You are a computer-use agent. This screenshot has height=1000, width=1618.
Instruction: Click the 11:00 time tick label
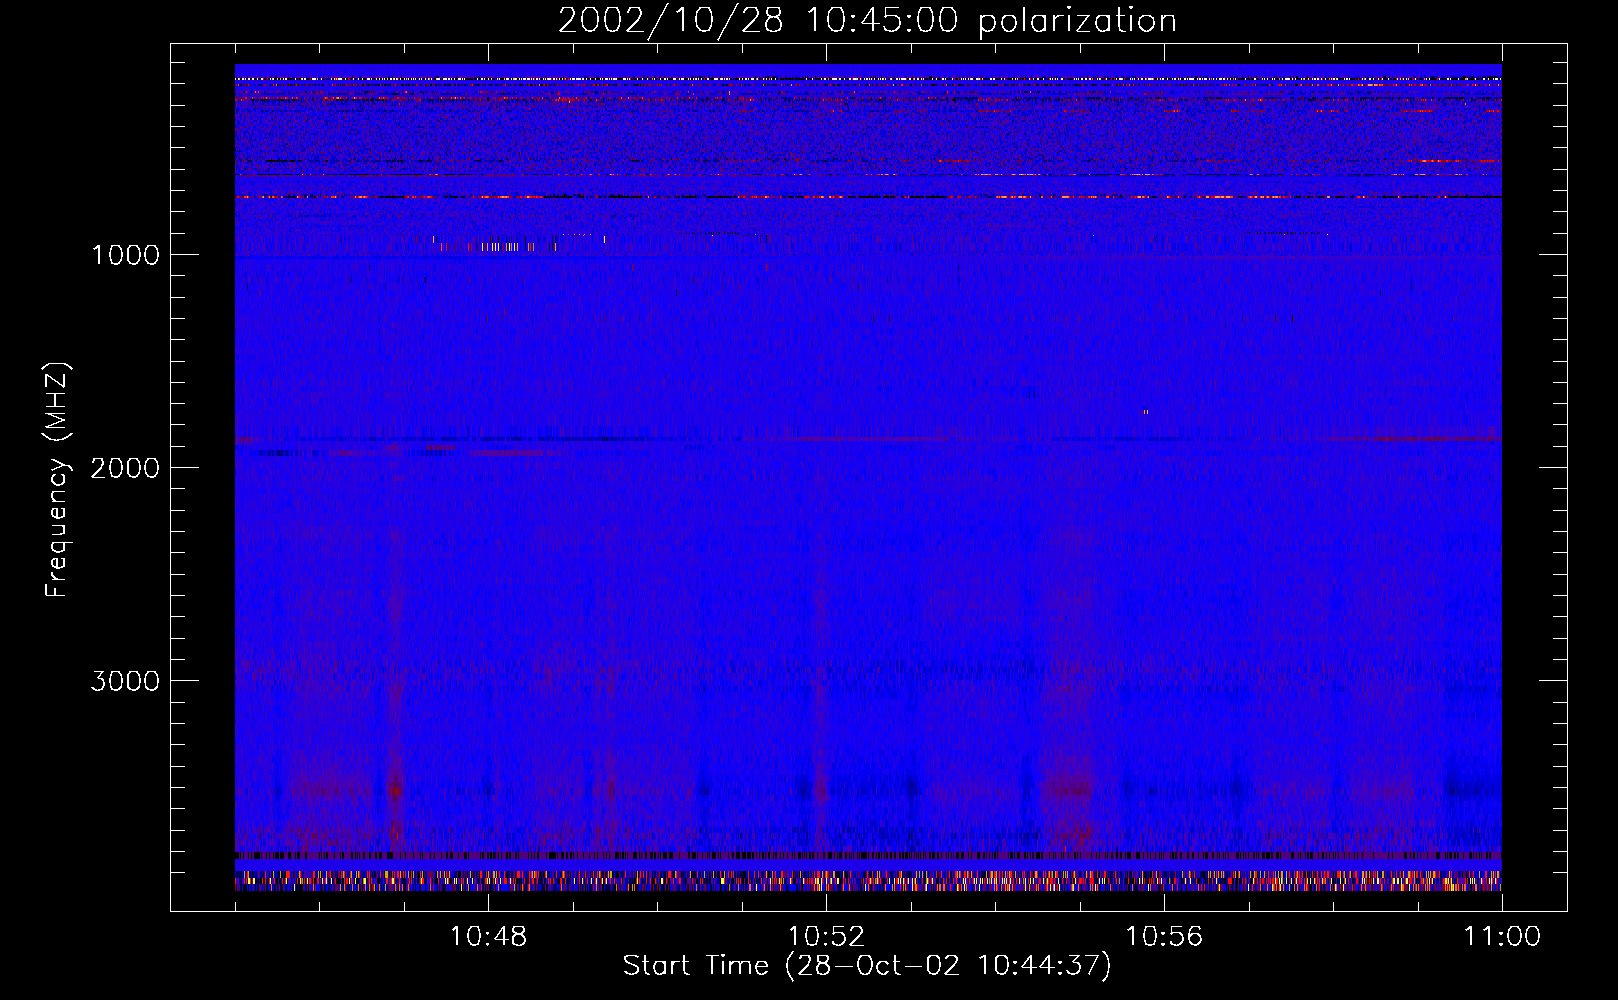point(1502,937)
